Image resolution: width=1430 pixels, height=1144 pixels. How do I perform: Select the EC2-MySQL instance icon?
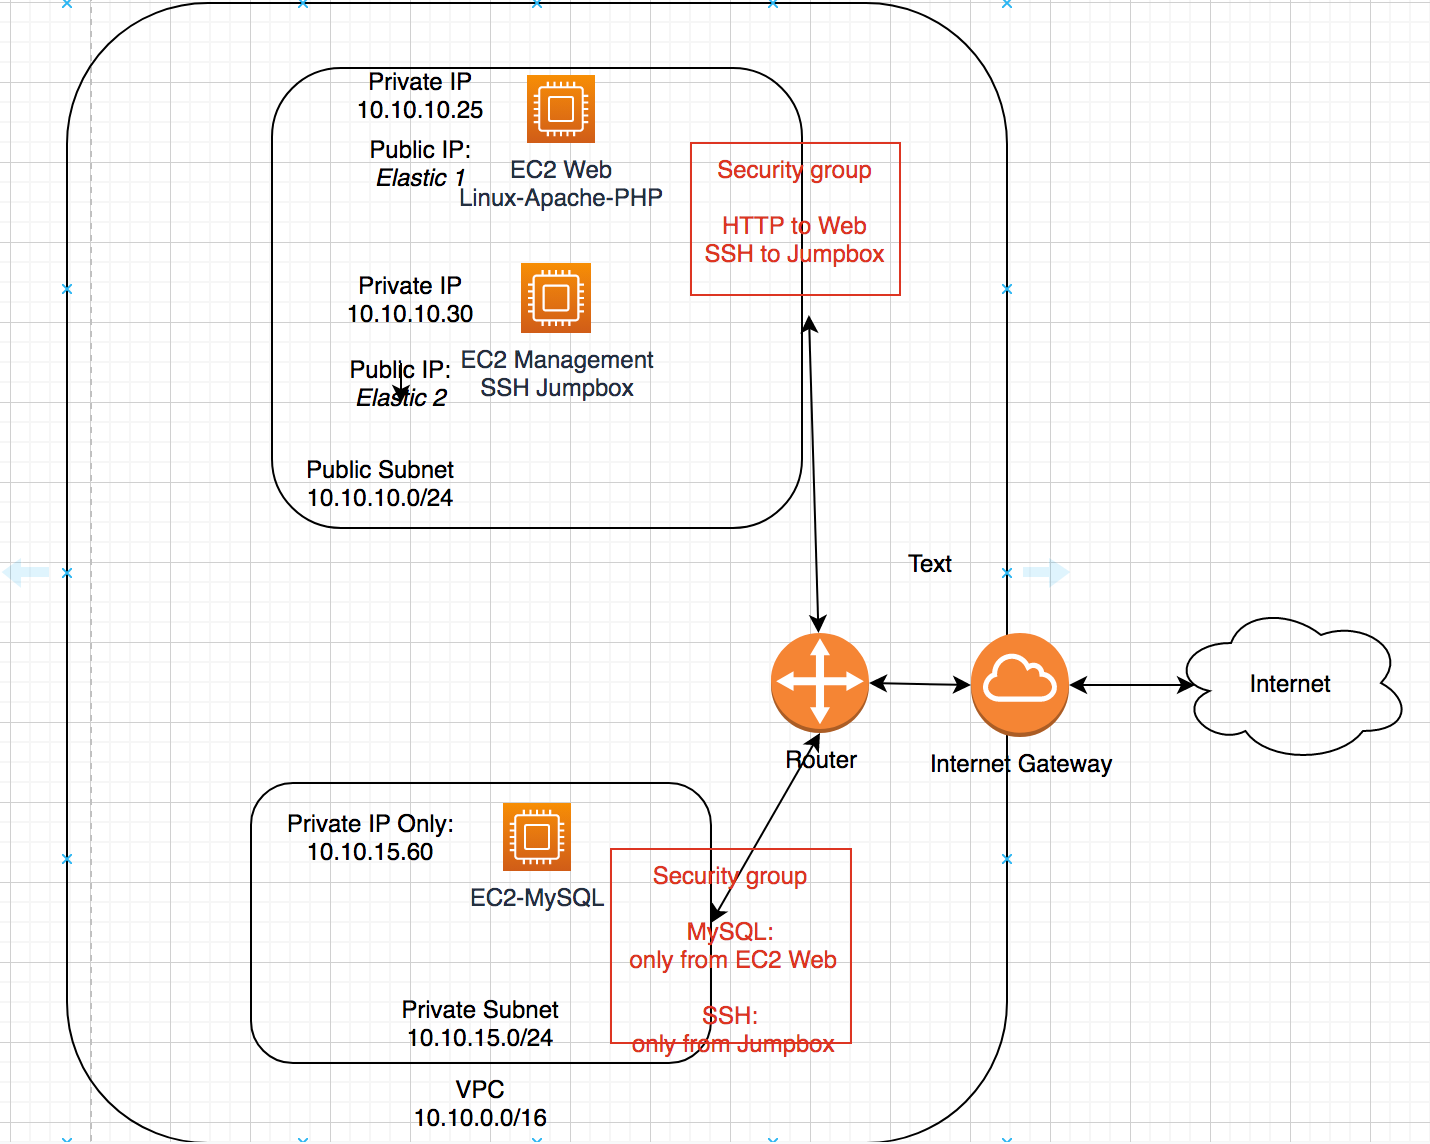(537, 837)
